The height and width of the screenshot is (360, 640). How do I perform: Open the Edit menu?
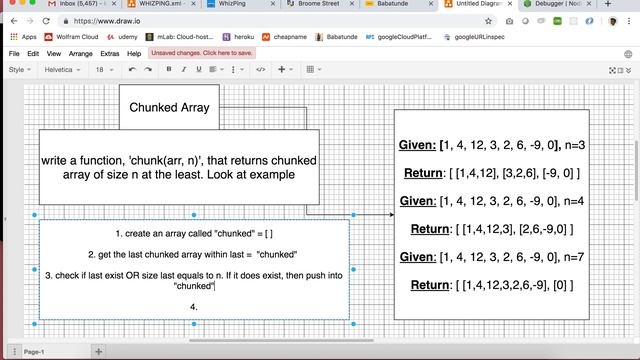pyautogui.click(x=33, y=53)
